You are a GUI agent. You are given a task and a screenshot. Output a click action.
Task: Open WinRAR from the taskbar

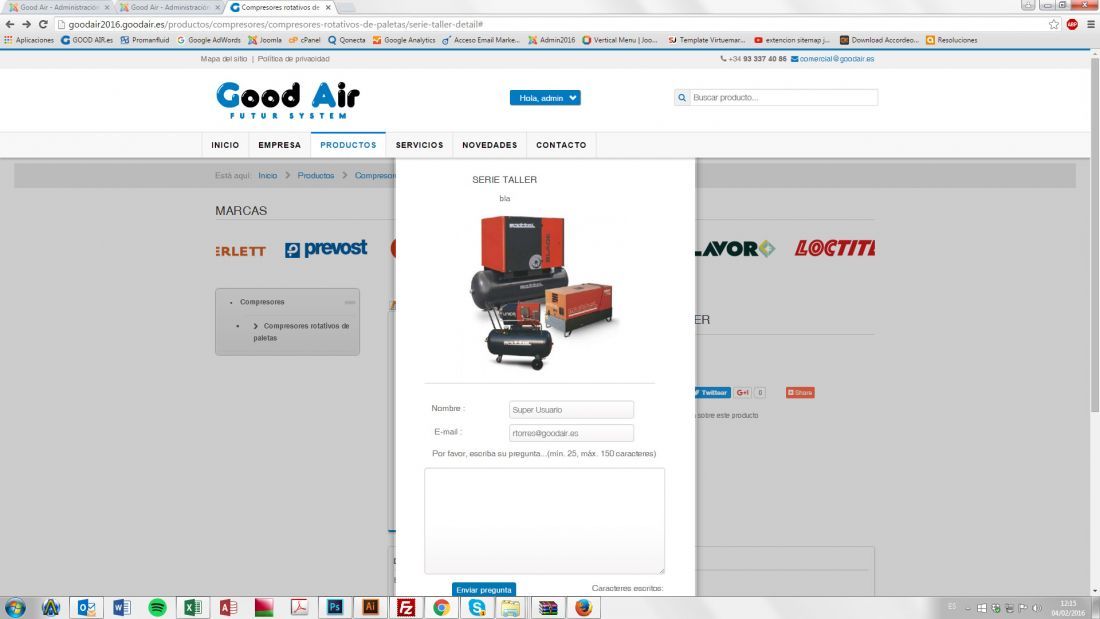548,608
